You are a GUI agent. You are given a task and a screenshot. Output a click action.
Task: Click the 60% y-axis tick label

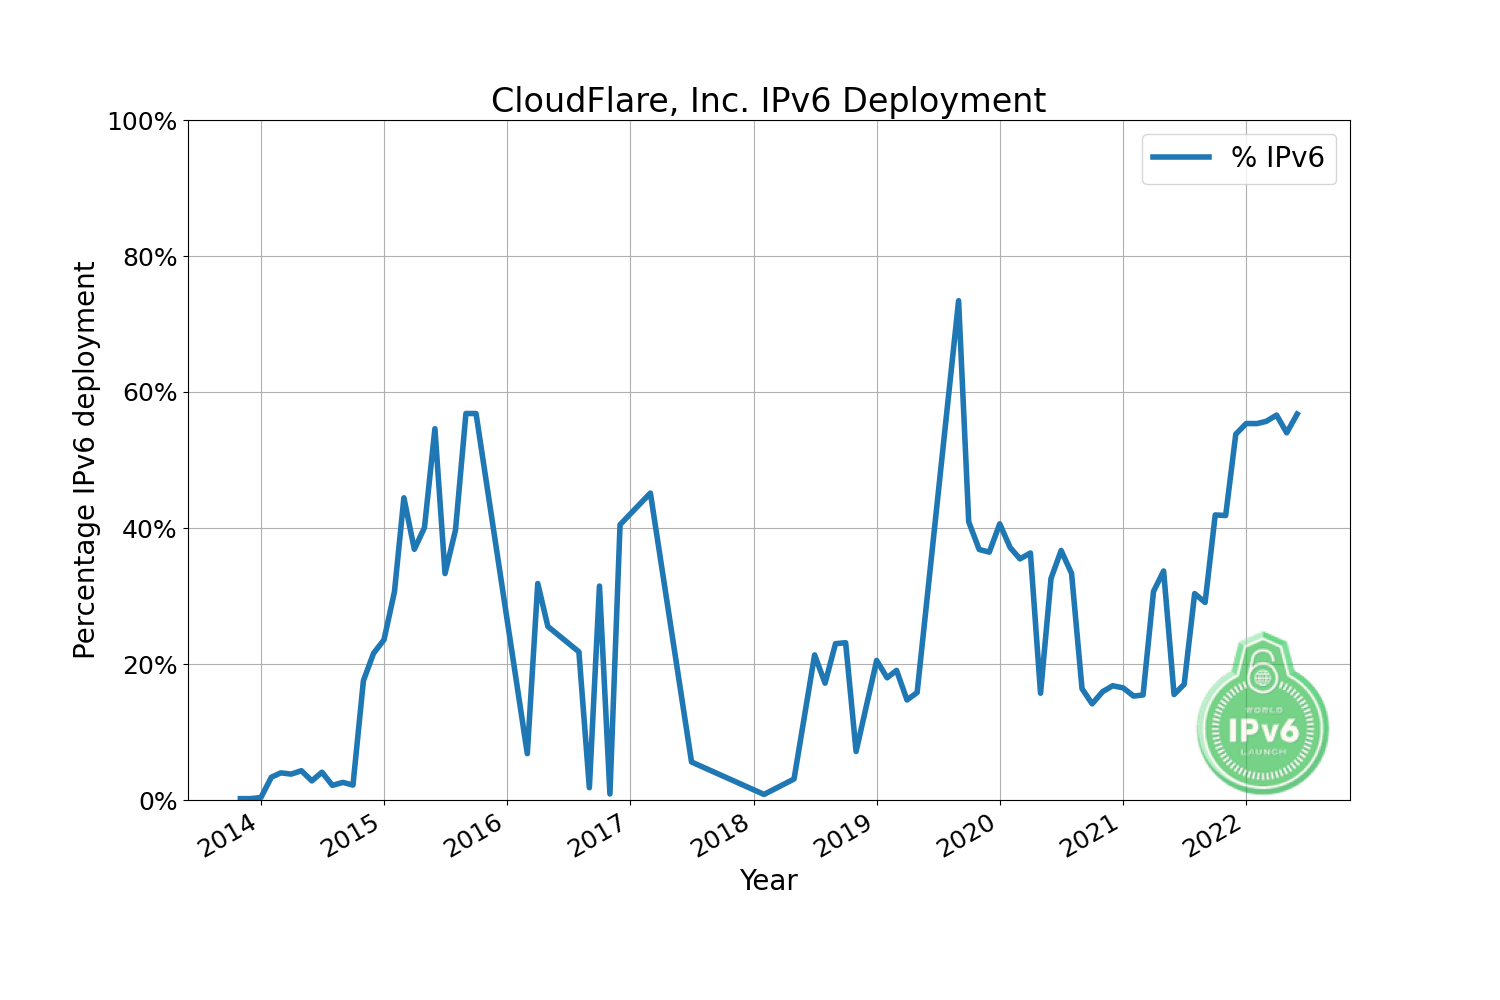click(x=148, y=393)
